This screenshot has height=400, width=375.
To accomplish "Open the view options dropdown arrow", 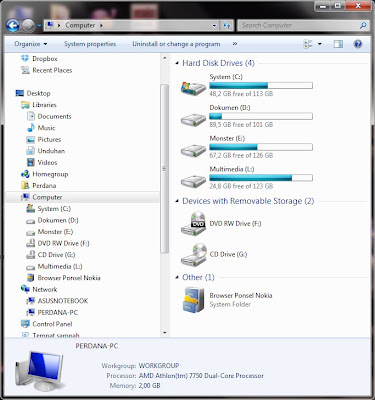I will [320, 44].
